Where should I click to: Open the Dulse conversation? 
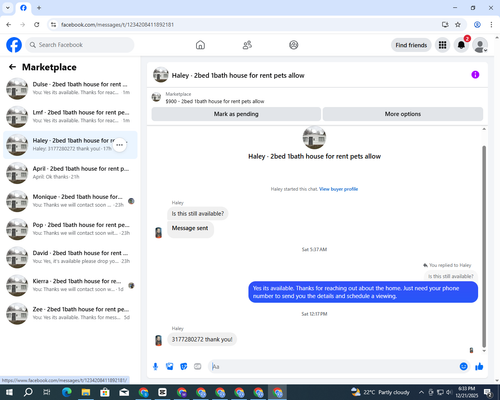[x=70, y=88]
